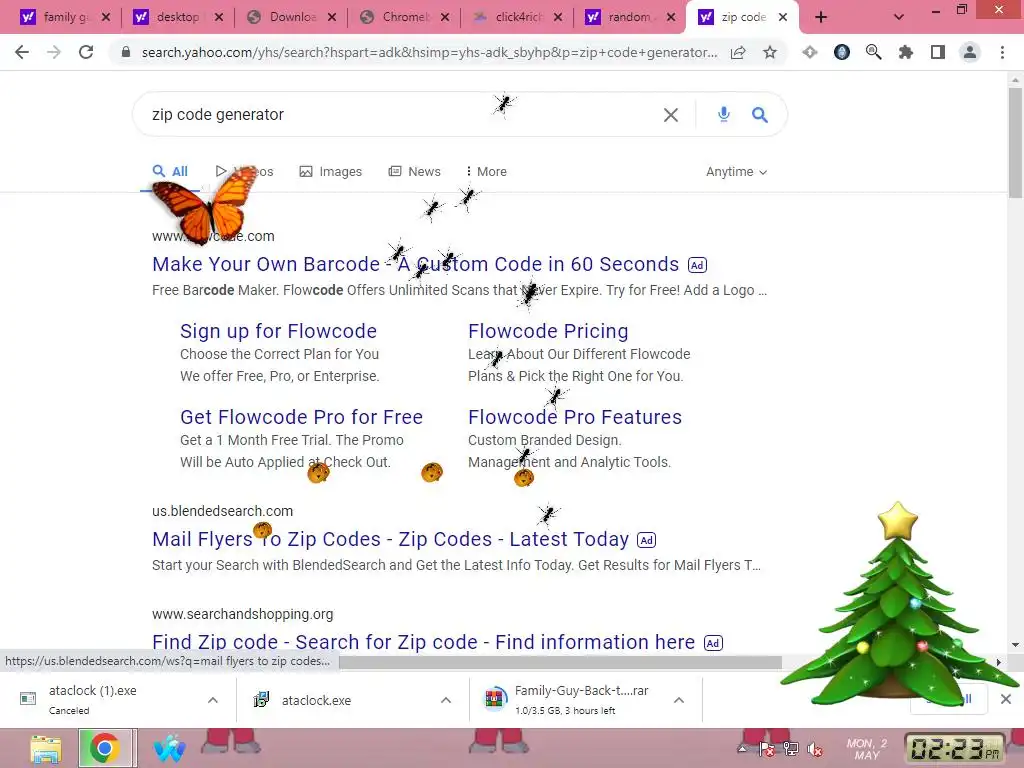Open 'Make Your Own Barcode' ad link
The width and height of the screenshot is (1024, 768).
(x=415, y=264)
